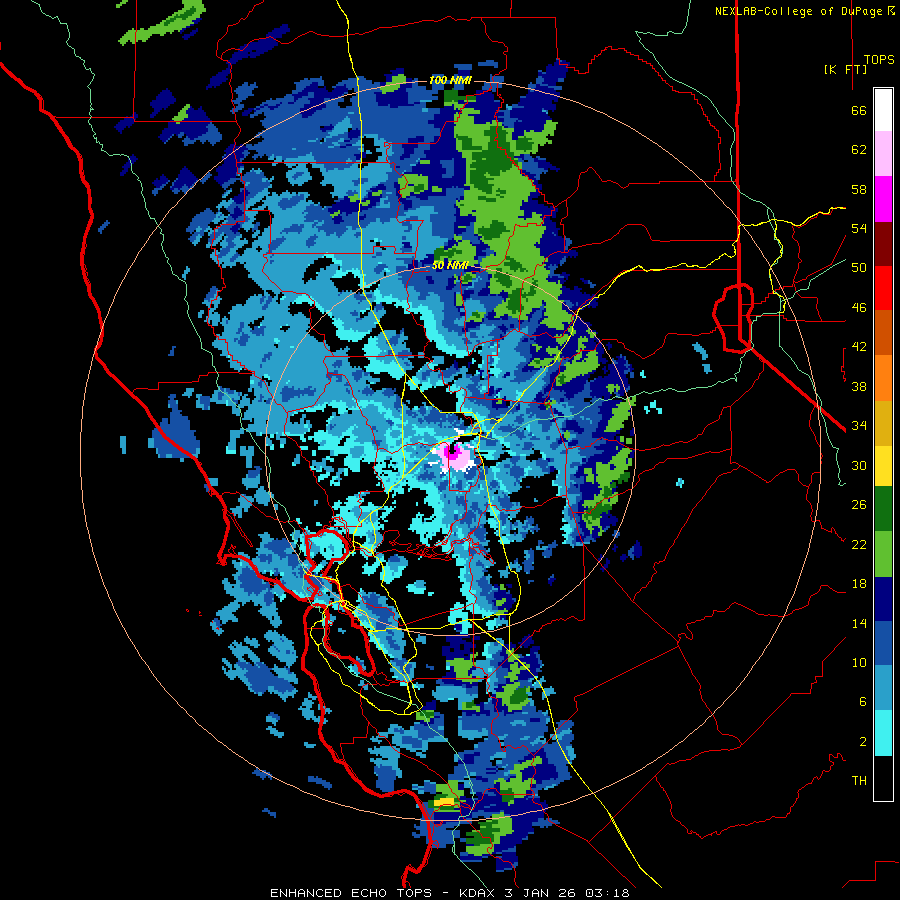
Task: Click the "26" legend value
Action: point(859,505)
